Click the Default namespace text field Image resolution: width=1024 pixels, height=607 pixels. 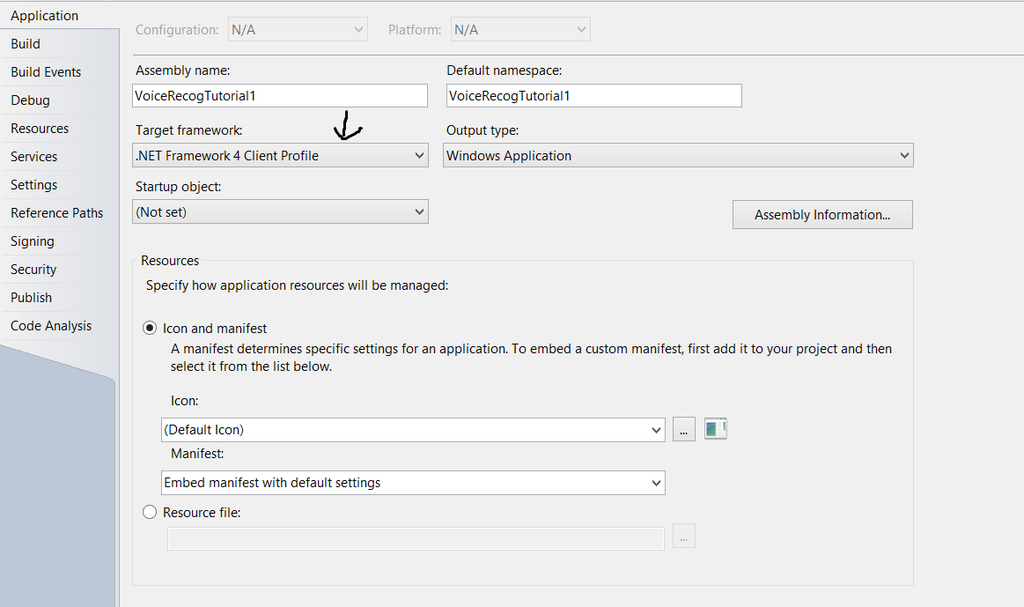coord(594,96)
